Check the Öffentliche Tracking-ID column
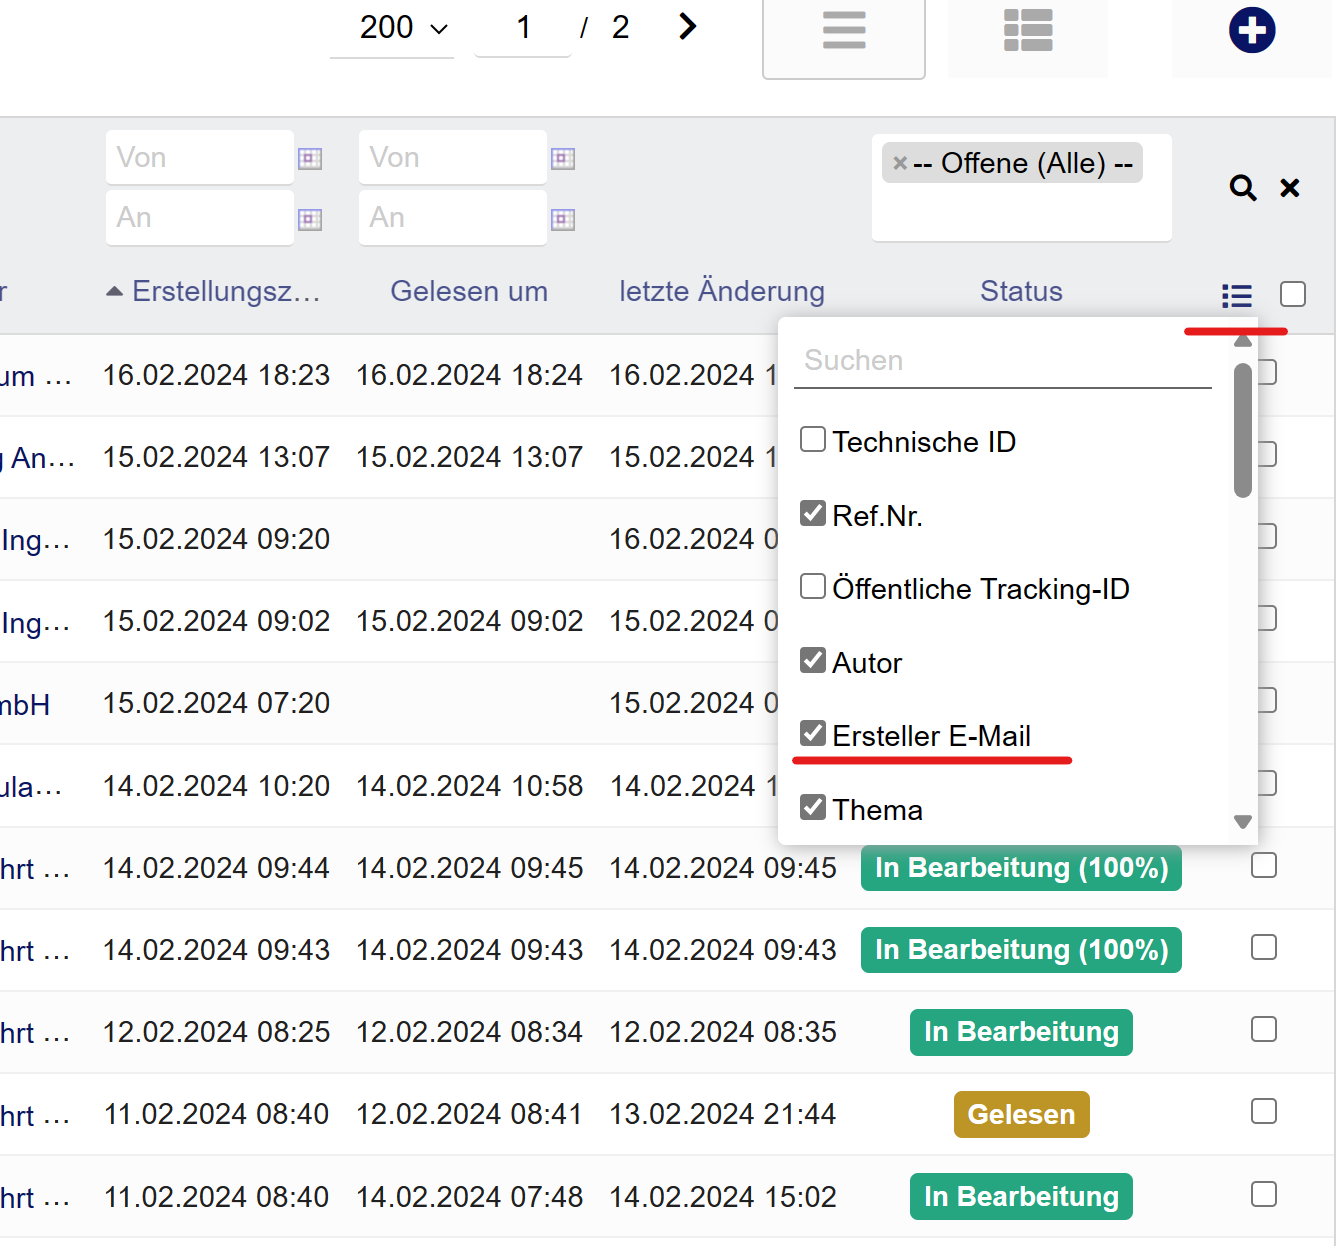The height and width of the screenshot is (1246, 1336). [813, 586]
